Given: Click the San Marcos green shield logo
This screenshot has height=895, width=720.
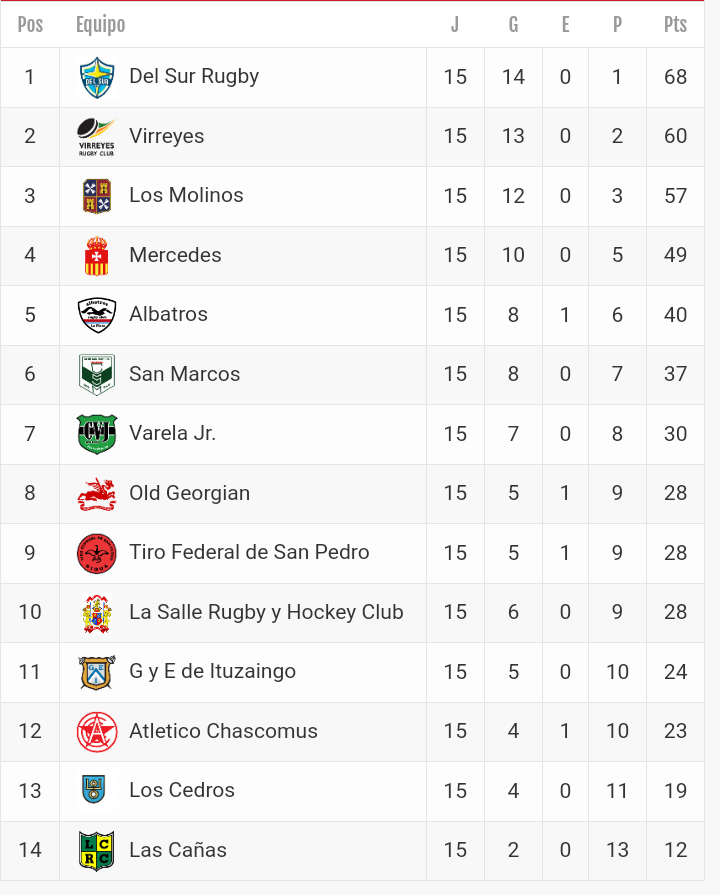Looking at the screenshot, I should tap(97, 375).
